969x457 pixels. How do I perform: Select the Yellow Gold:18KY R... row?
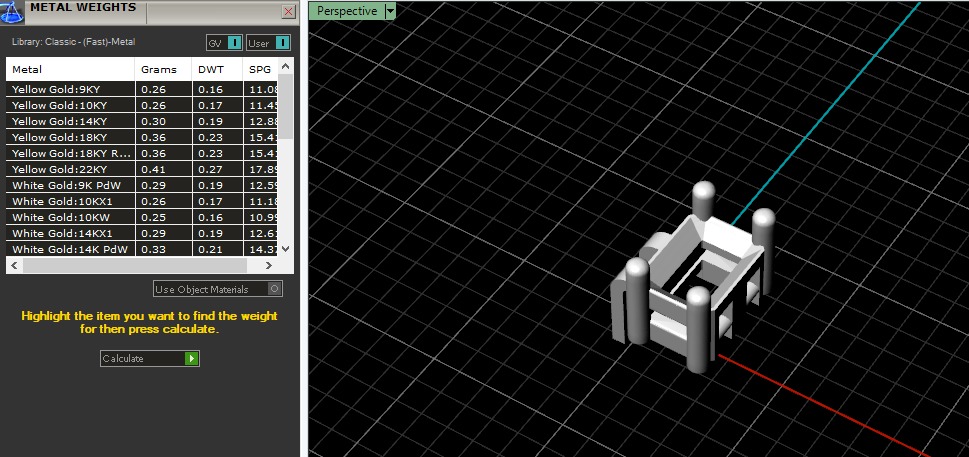pos(142,153)
